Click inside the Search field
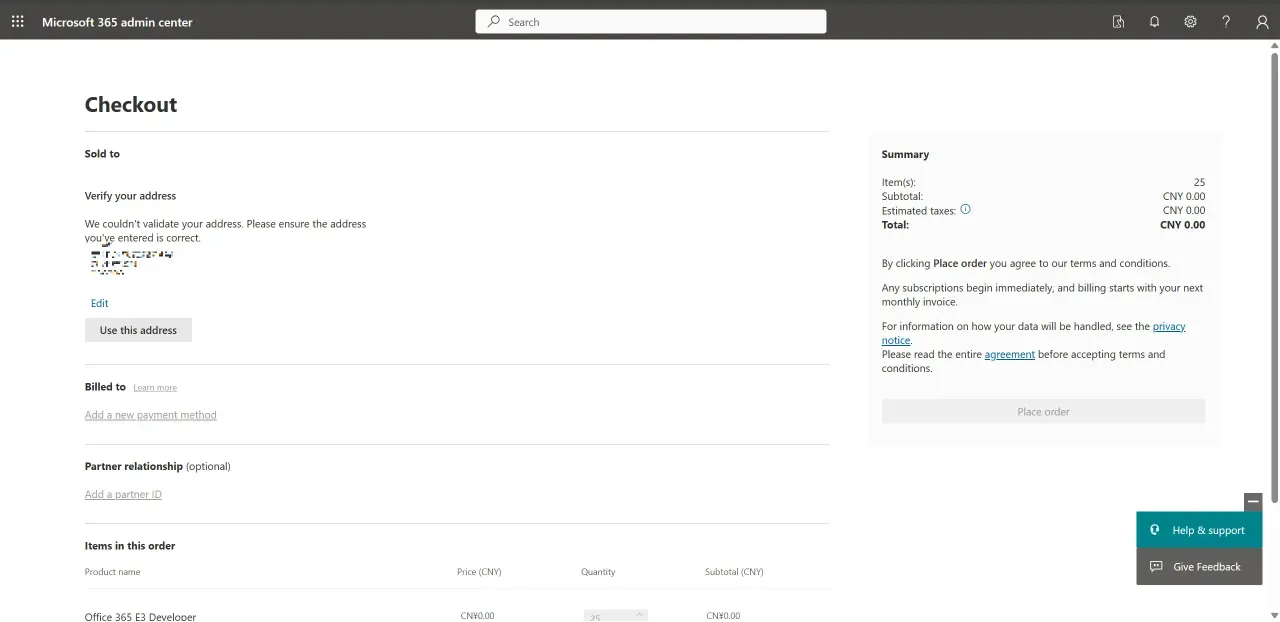The height and width of the screenshot is (622, 1280). point(651,21)
